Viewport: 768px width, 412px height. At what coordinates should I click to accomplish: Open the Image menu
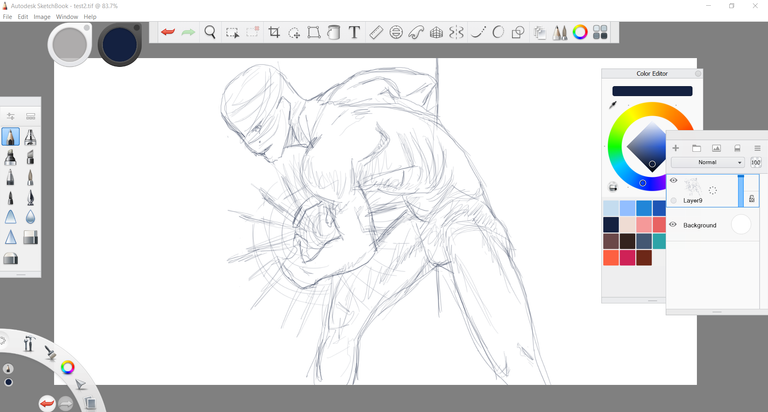[x=42, y=17]
